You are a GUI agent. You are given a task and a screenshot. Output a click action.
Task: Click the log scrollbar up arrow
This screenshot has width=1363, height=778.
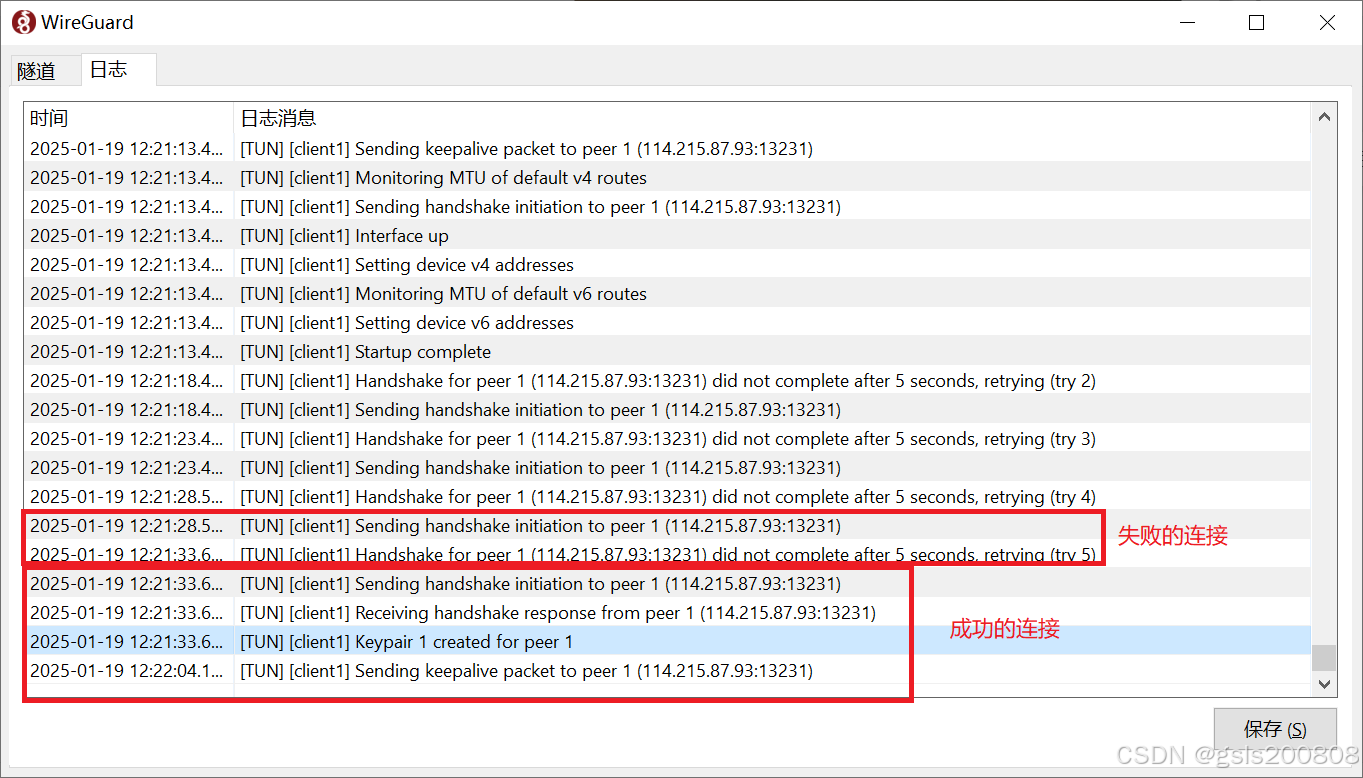click(x=1324, y=117)
